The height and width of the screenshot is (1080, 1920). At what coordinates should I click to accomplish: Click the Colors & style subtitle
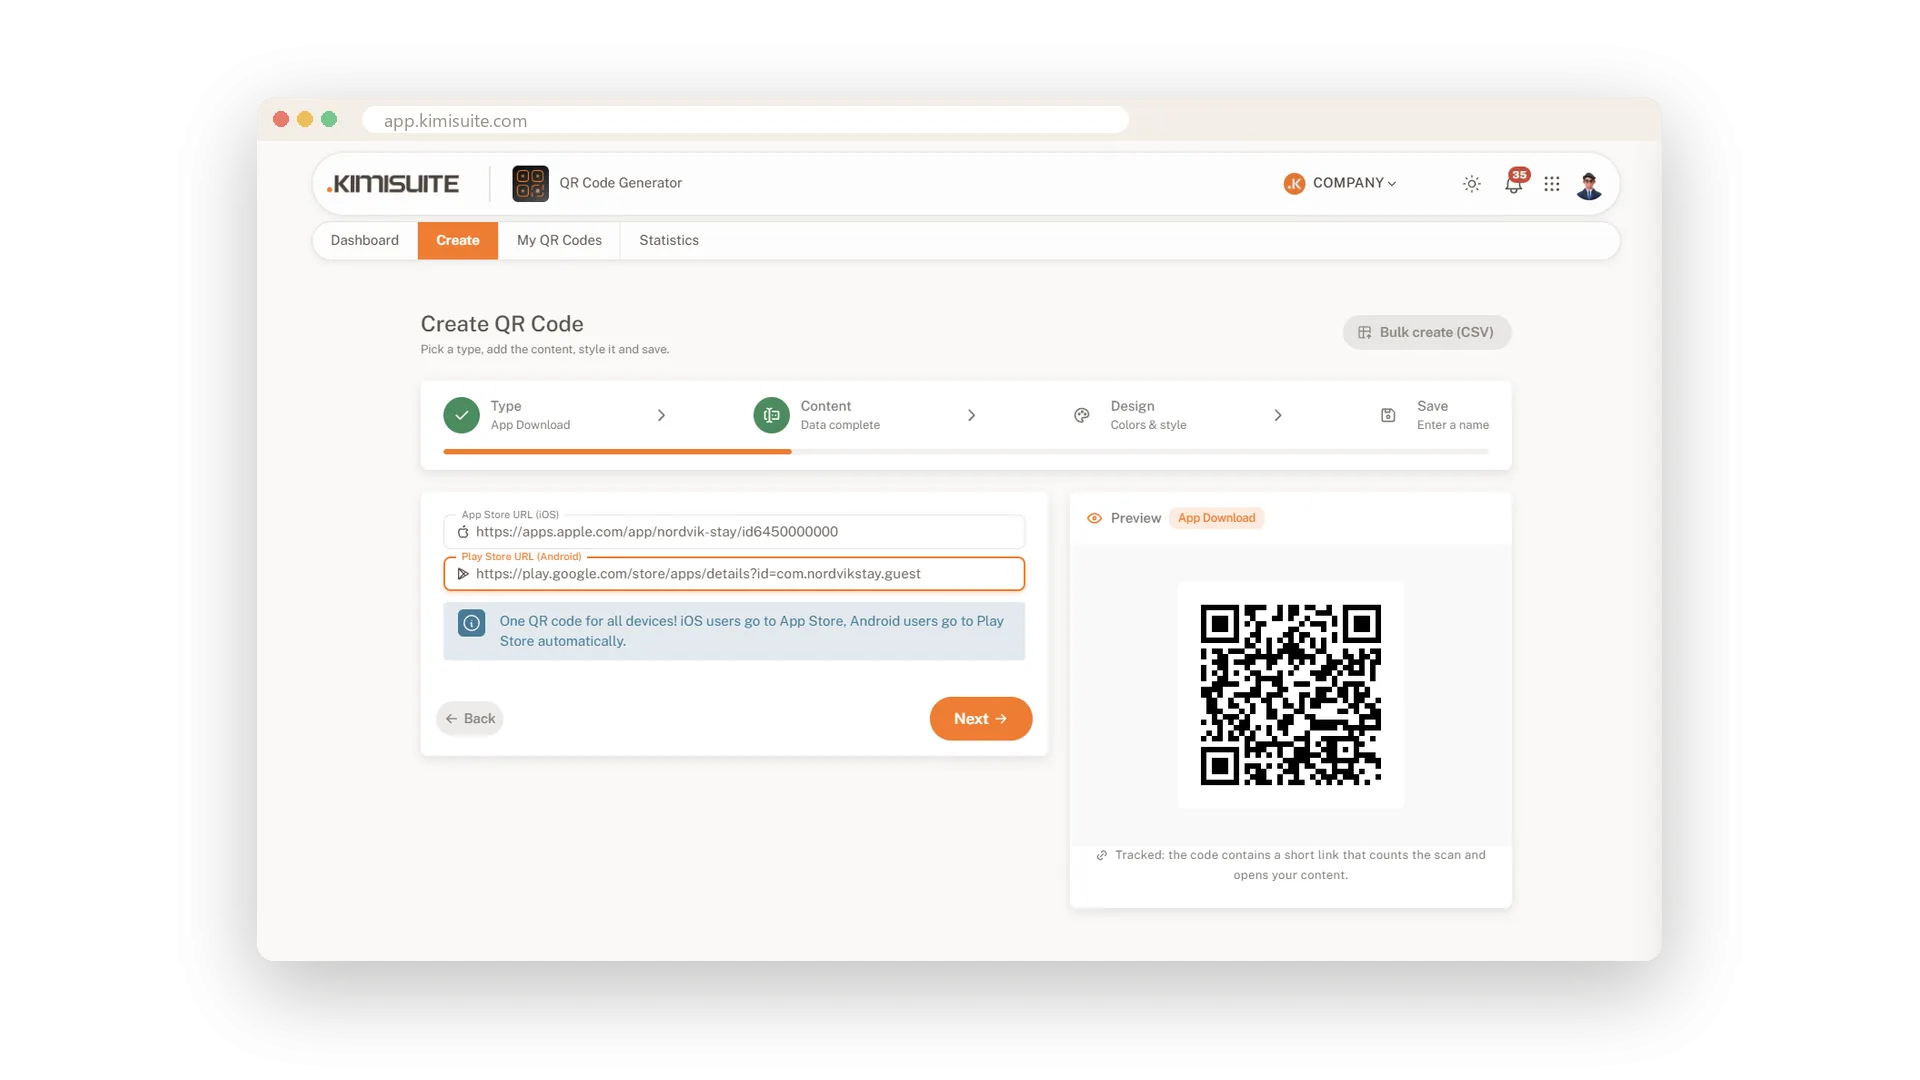click(1148, 425)
